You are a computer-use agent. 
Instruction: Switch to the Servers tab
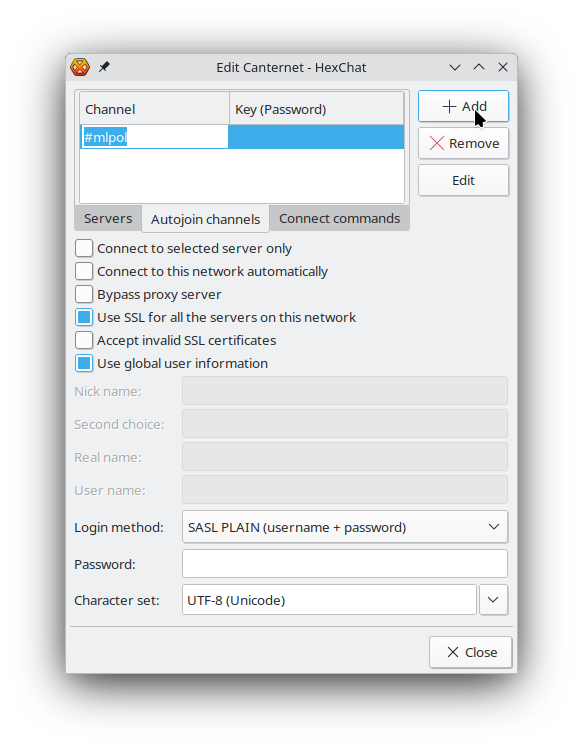[x=108, y=218]
